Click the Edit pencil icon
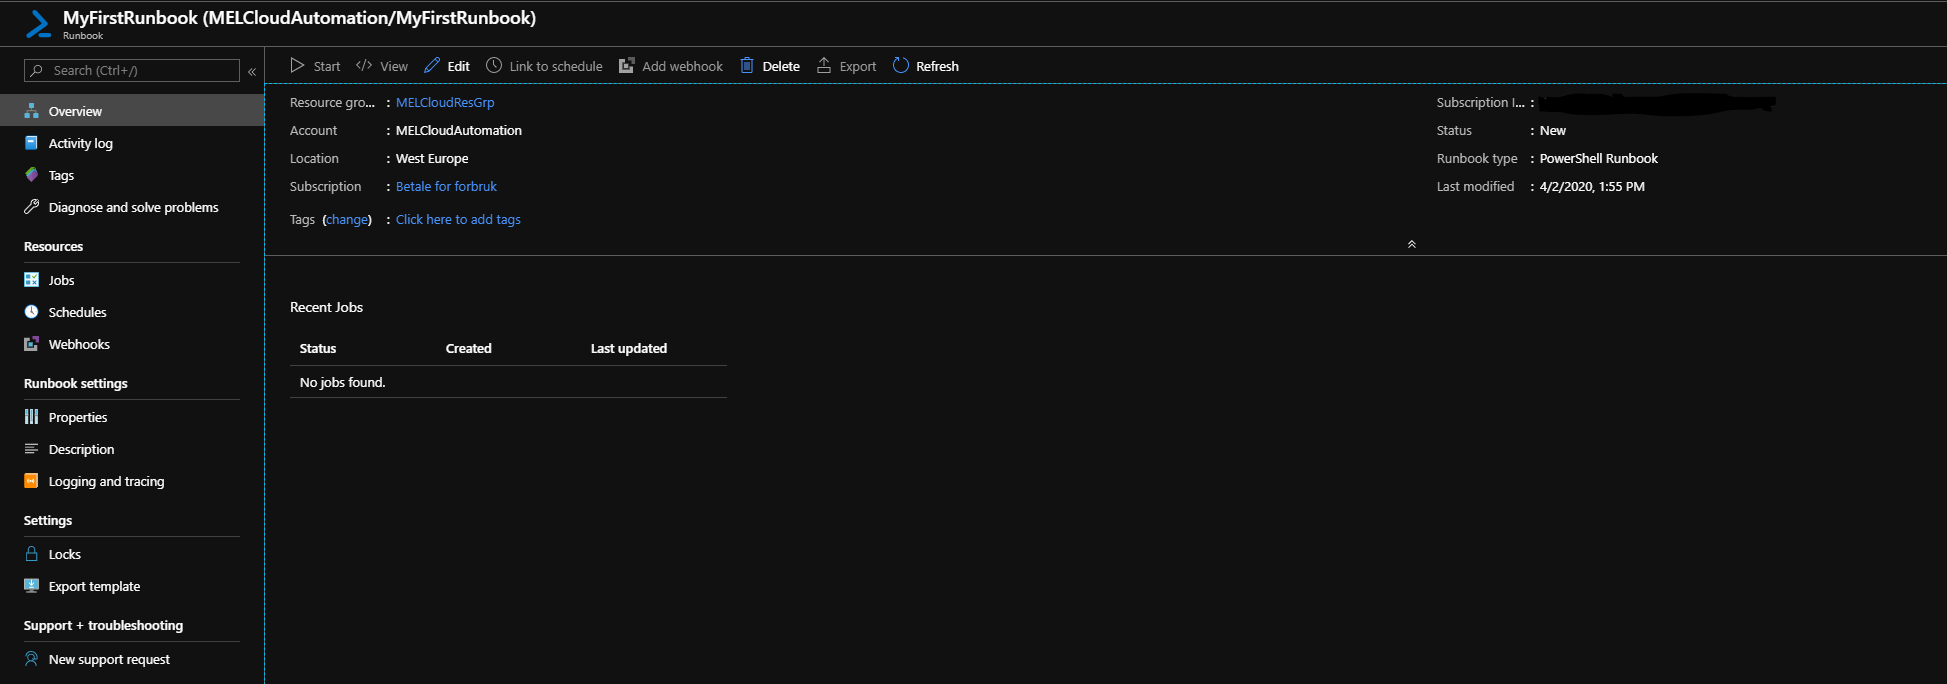1947x684 pixels. (432, 66)
